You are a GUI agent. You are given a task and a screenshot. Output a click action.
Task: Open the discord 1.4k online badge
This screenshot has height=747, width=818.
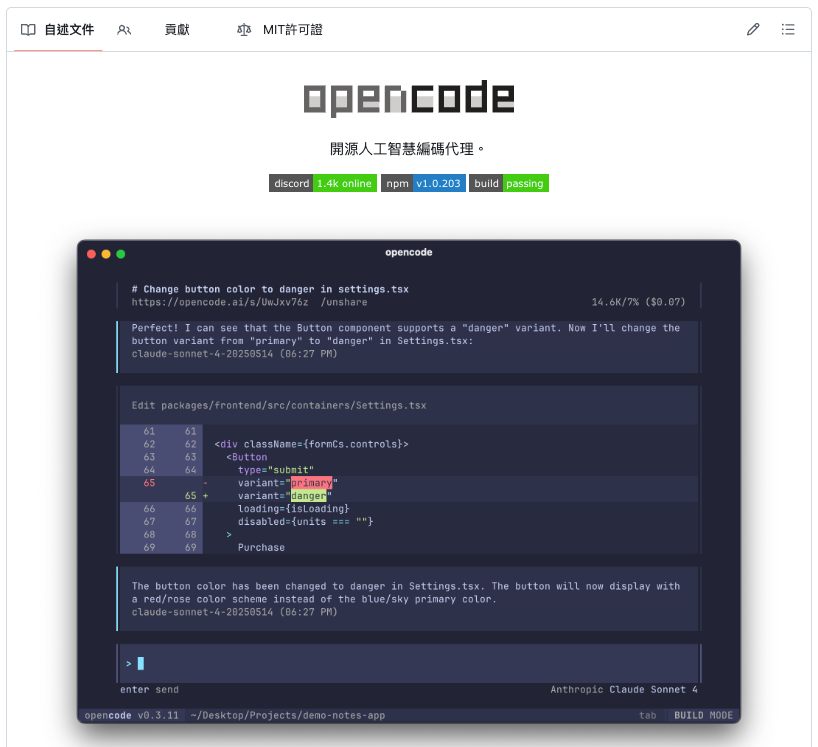[323, 183]
